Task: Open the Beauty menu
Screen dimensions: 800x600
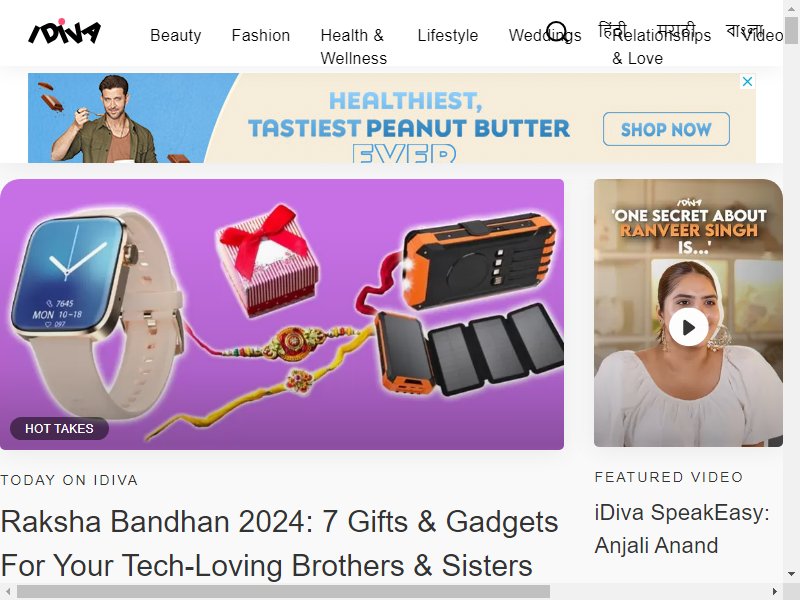Action: tap(176, 35)
